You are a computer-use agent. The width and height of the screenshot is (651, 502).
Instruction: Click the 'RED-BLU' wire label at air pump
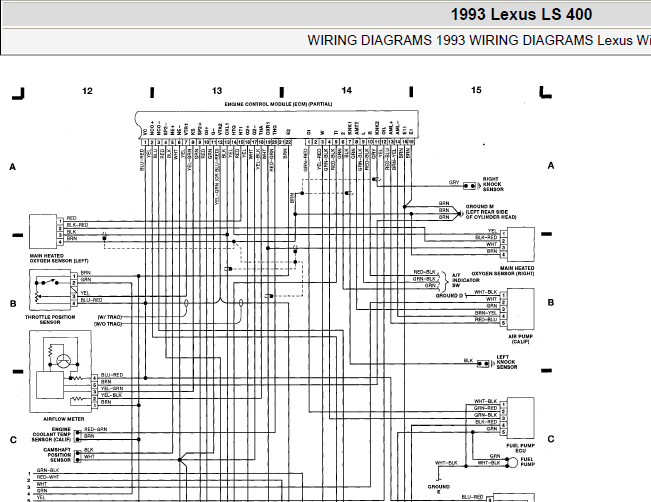(486, 319)
